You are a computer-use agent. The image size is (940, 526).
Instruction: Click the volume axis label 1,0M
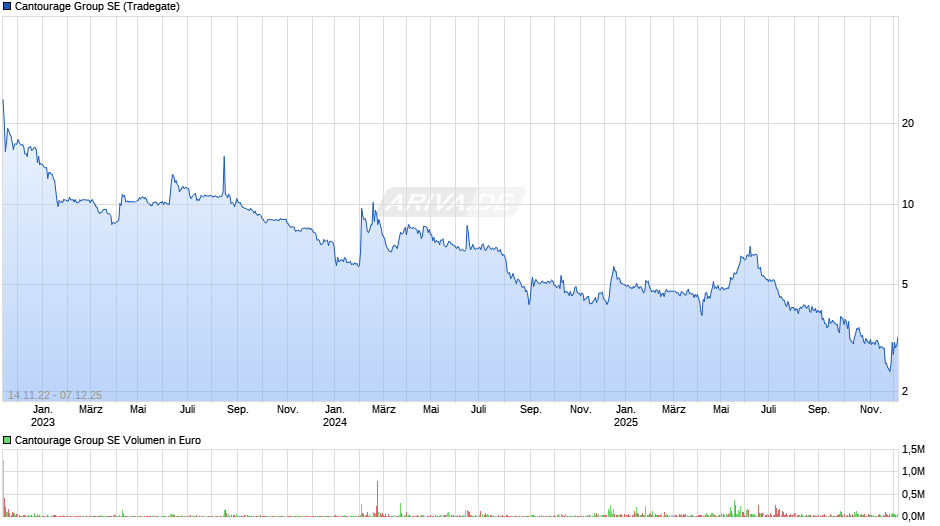[x=913, y=472]
